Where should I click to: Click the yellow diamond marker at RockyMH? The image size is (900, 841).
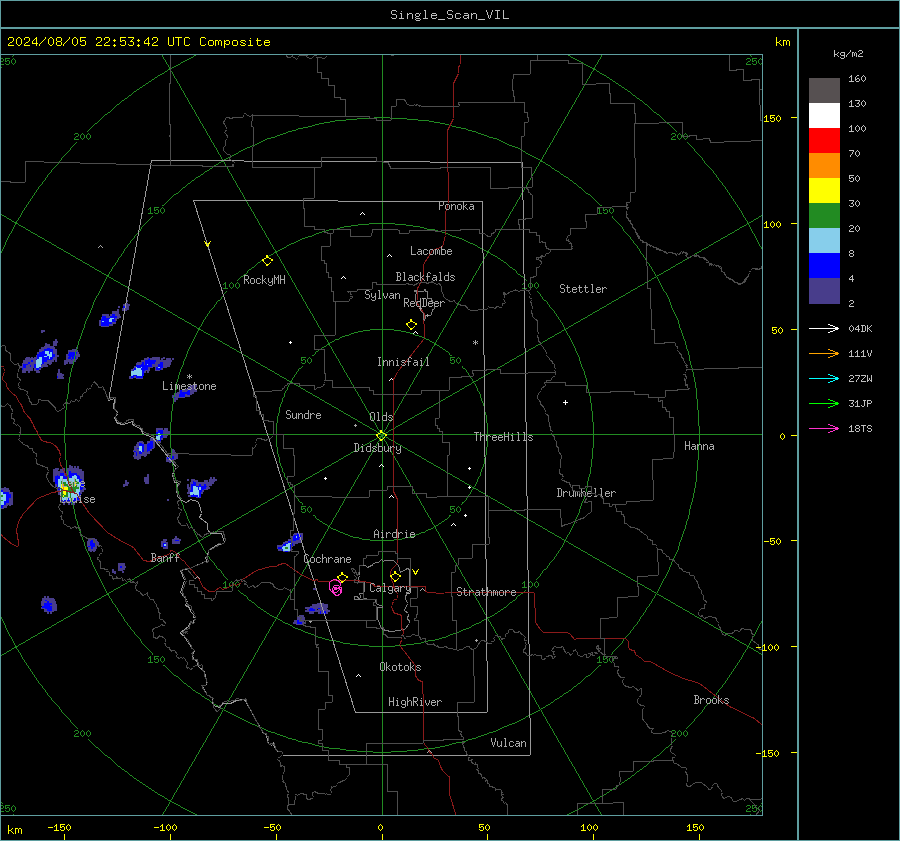tap(267, 261)
